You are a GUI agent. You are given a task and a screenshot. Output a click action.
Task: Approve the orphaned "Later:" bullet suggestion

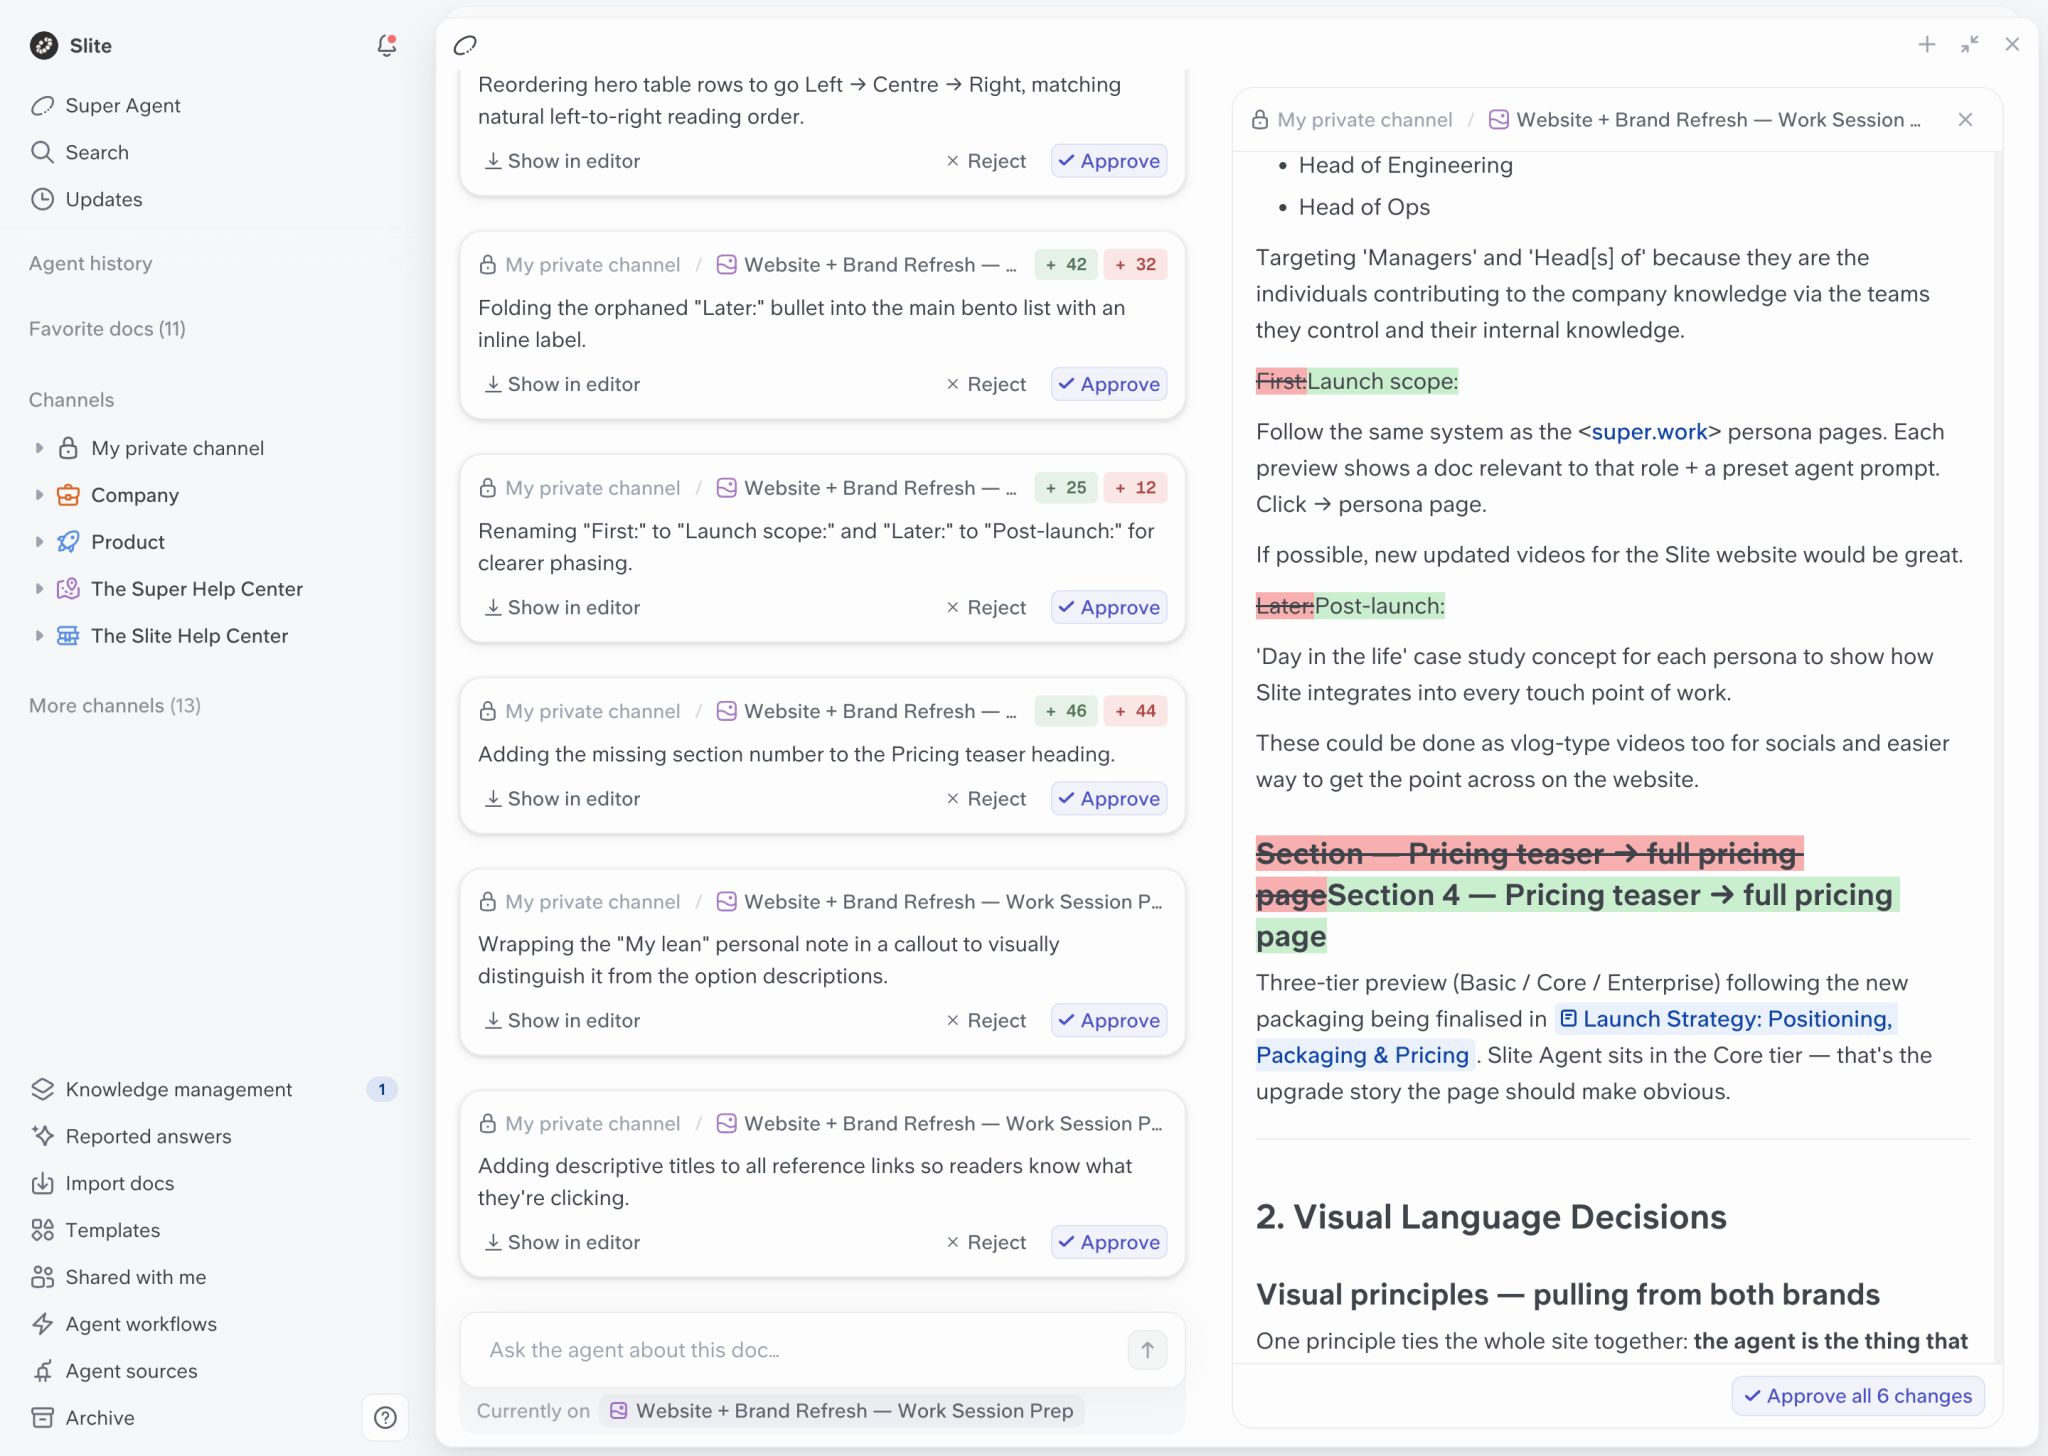pyautogui.click(x=1109, y=384)
